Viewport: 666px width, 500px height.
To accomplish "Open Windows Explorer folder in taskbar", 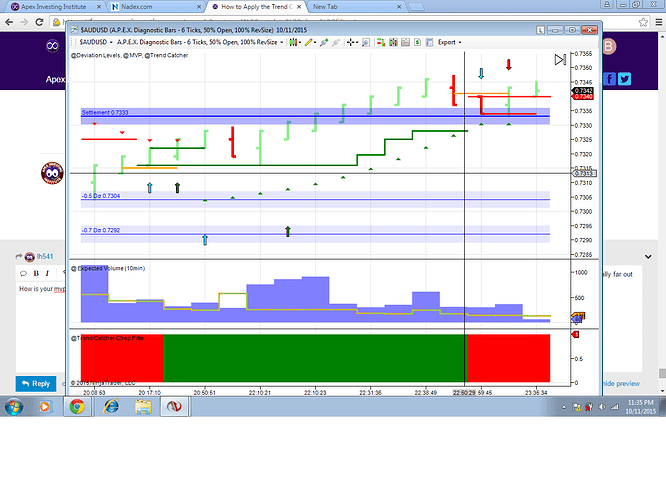I will point(143,407).
